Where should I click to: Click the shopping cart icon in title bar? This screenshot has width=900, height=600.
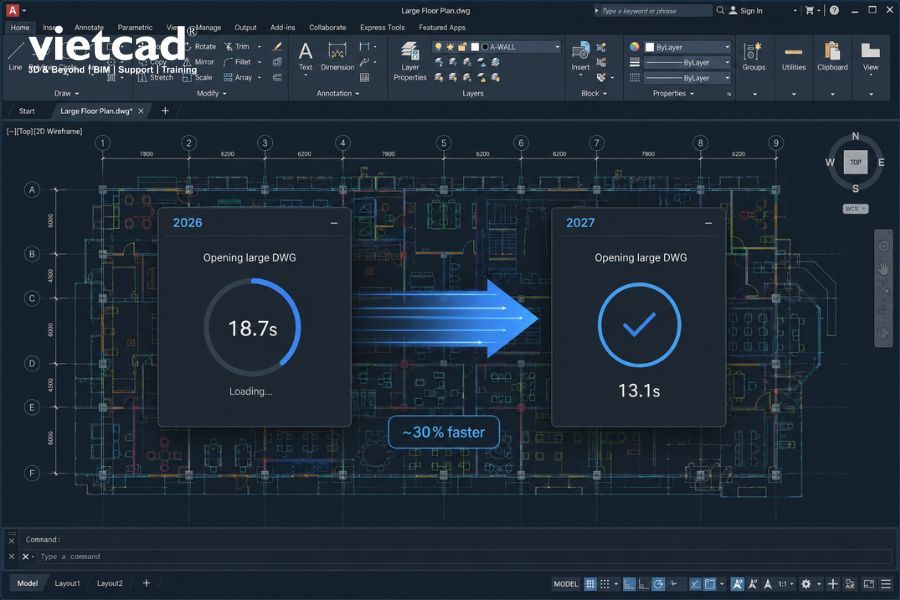809,10
